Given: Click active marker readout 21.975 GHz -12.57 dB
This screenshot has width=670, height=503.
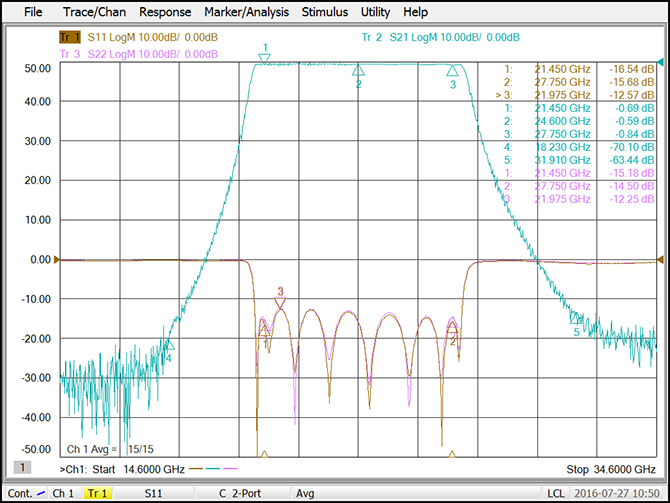Looking at the screenshot, I should (575, 95).
